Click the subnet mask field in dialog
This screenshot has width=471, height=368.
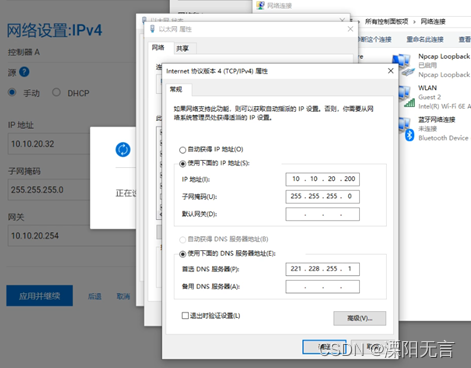click(x=322, y=197)
